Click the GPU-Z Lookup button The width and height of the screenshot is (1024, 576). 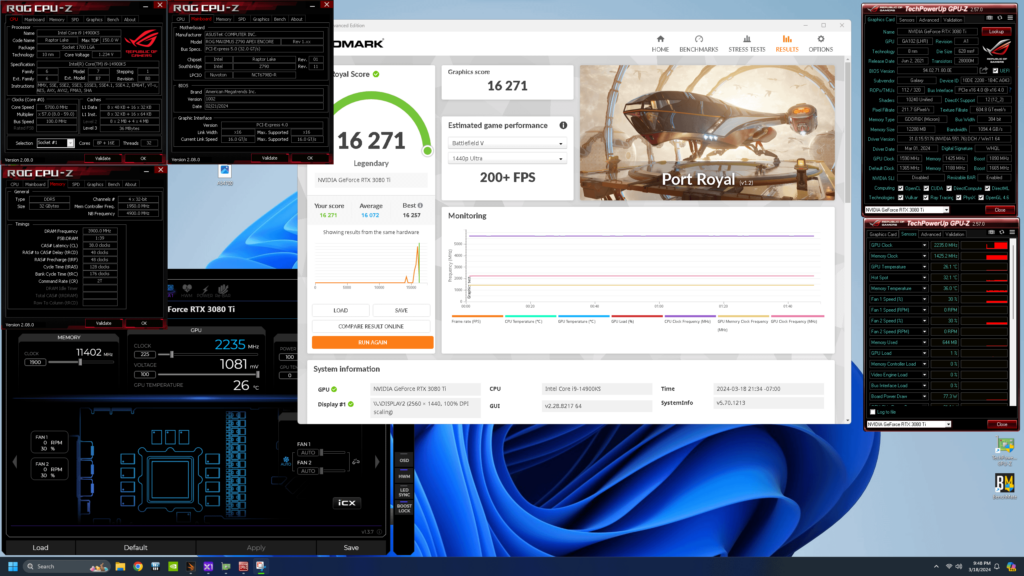tap(997, 31)
